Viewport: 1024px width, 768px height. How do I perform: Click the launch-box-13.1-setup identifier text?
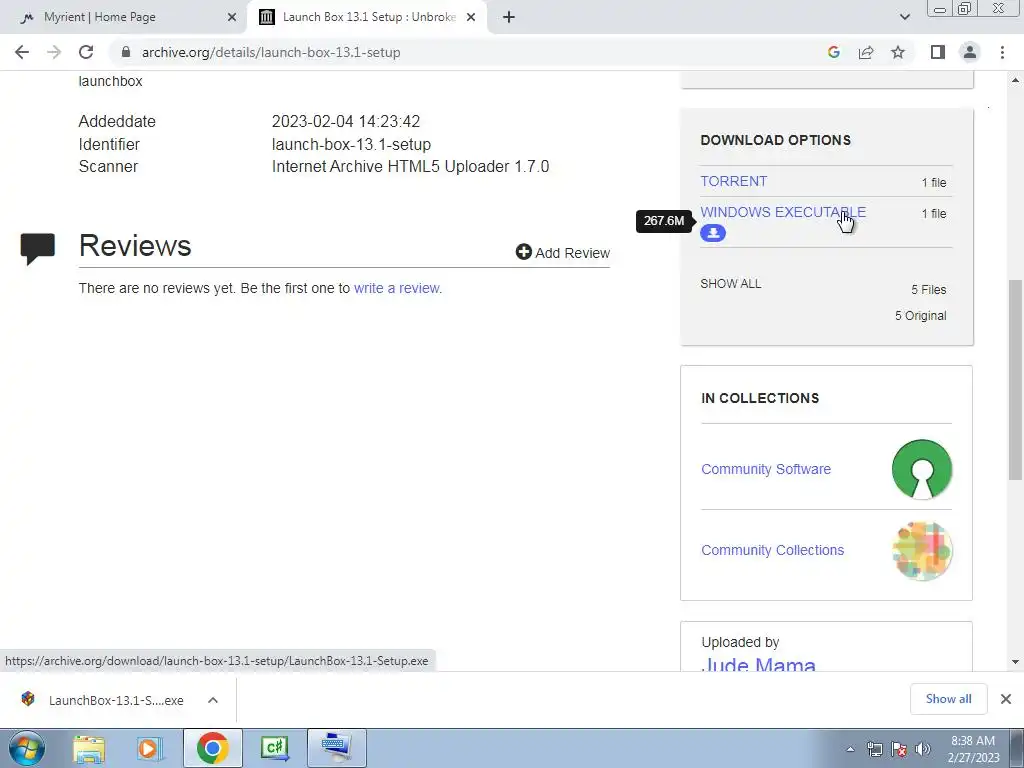pos(351,144)
